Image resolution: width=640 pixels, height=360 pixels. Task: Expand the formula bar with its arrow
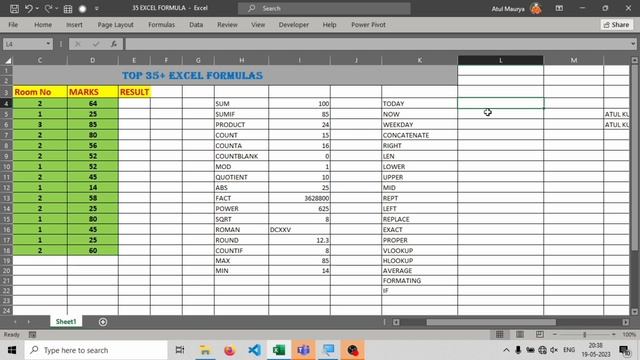click(x=633, y=44)
